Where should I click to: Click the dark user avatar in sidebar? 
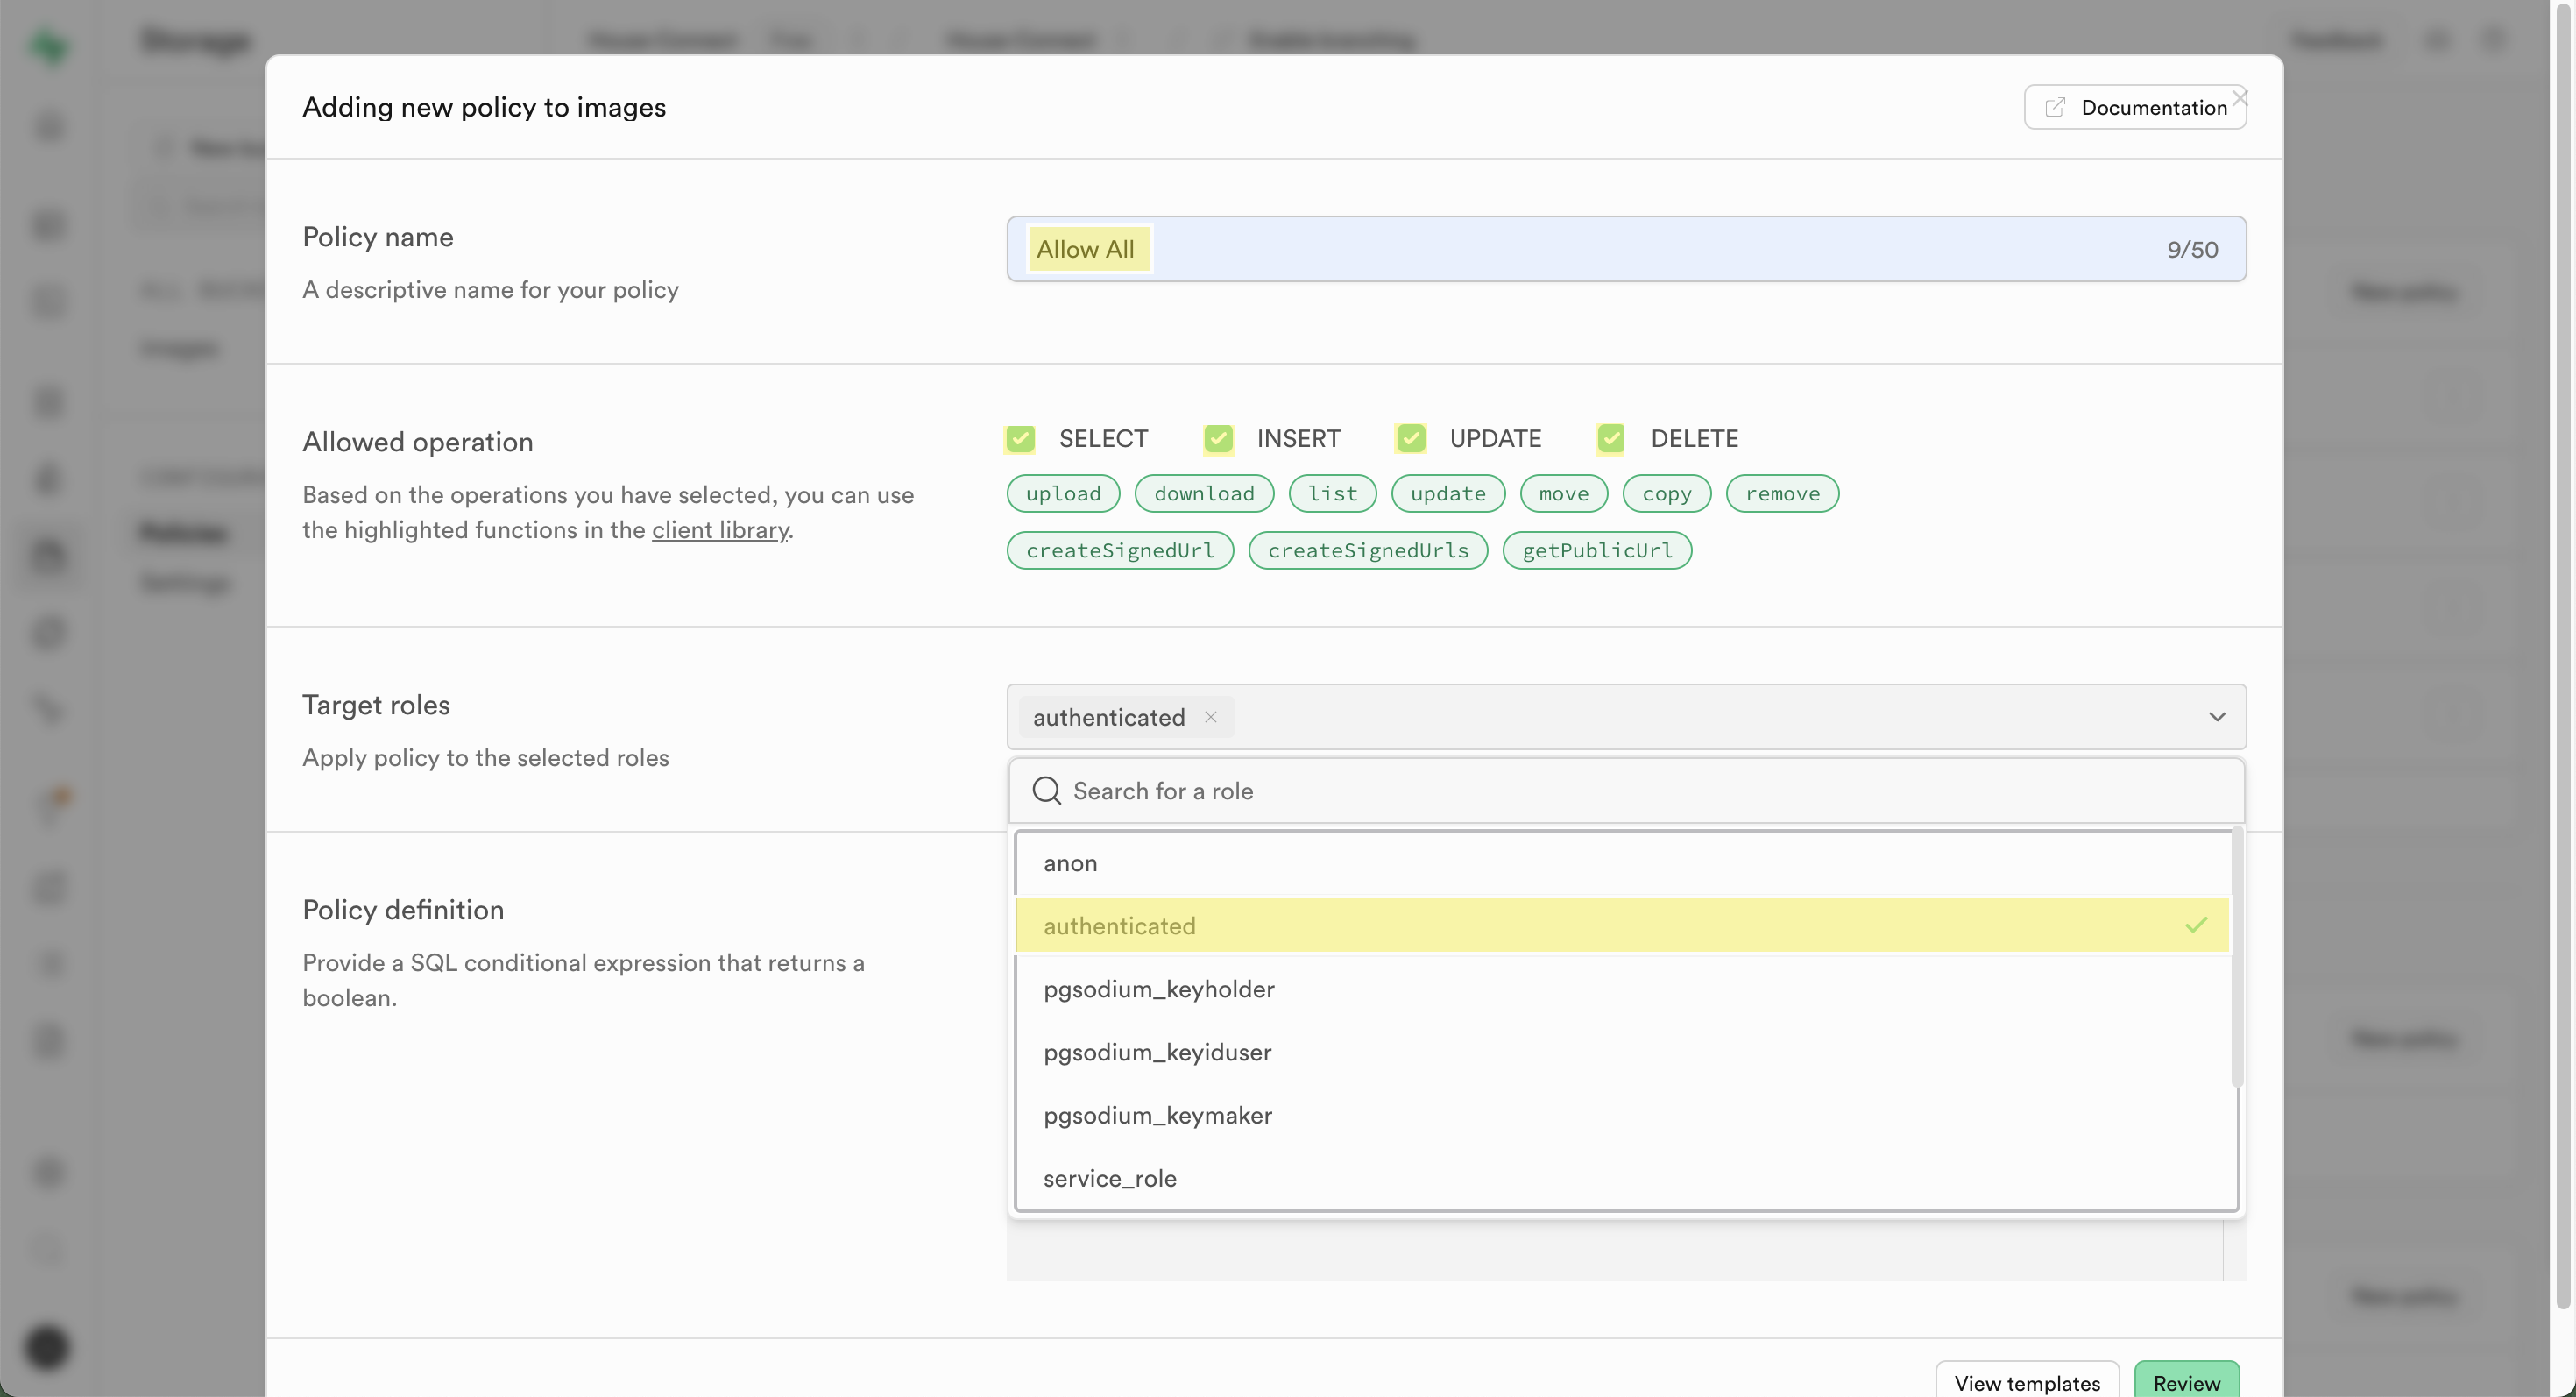click(x=47, y=1347)
